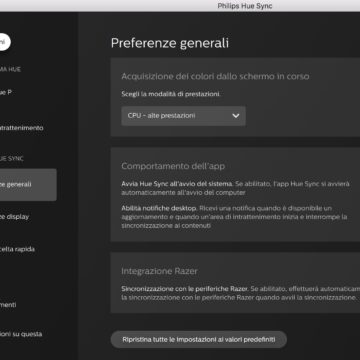This screenshot has height=360, width=360.
Task: Click the 'Philips Hue Sync' window title
Action: (x=245, y=6)
